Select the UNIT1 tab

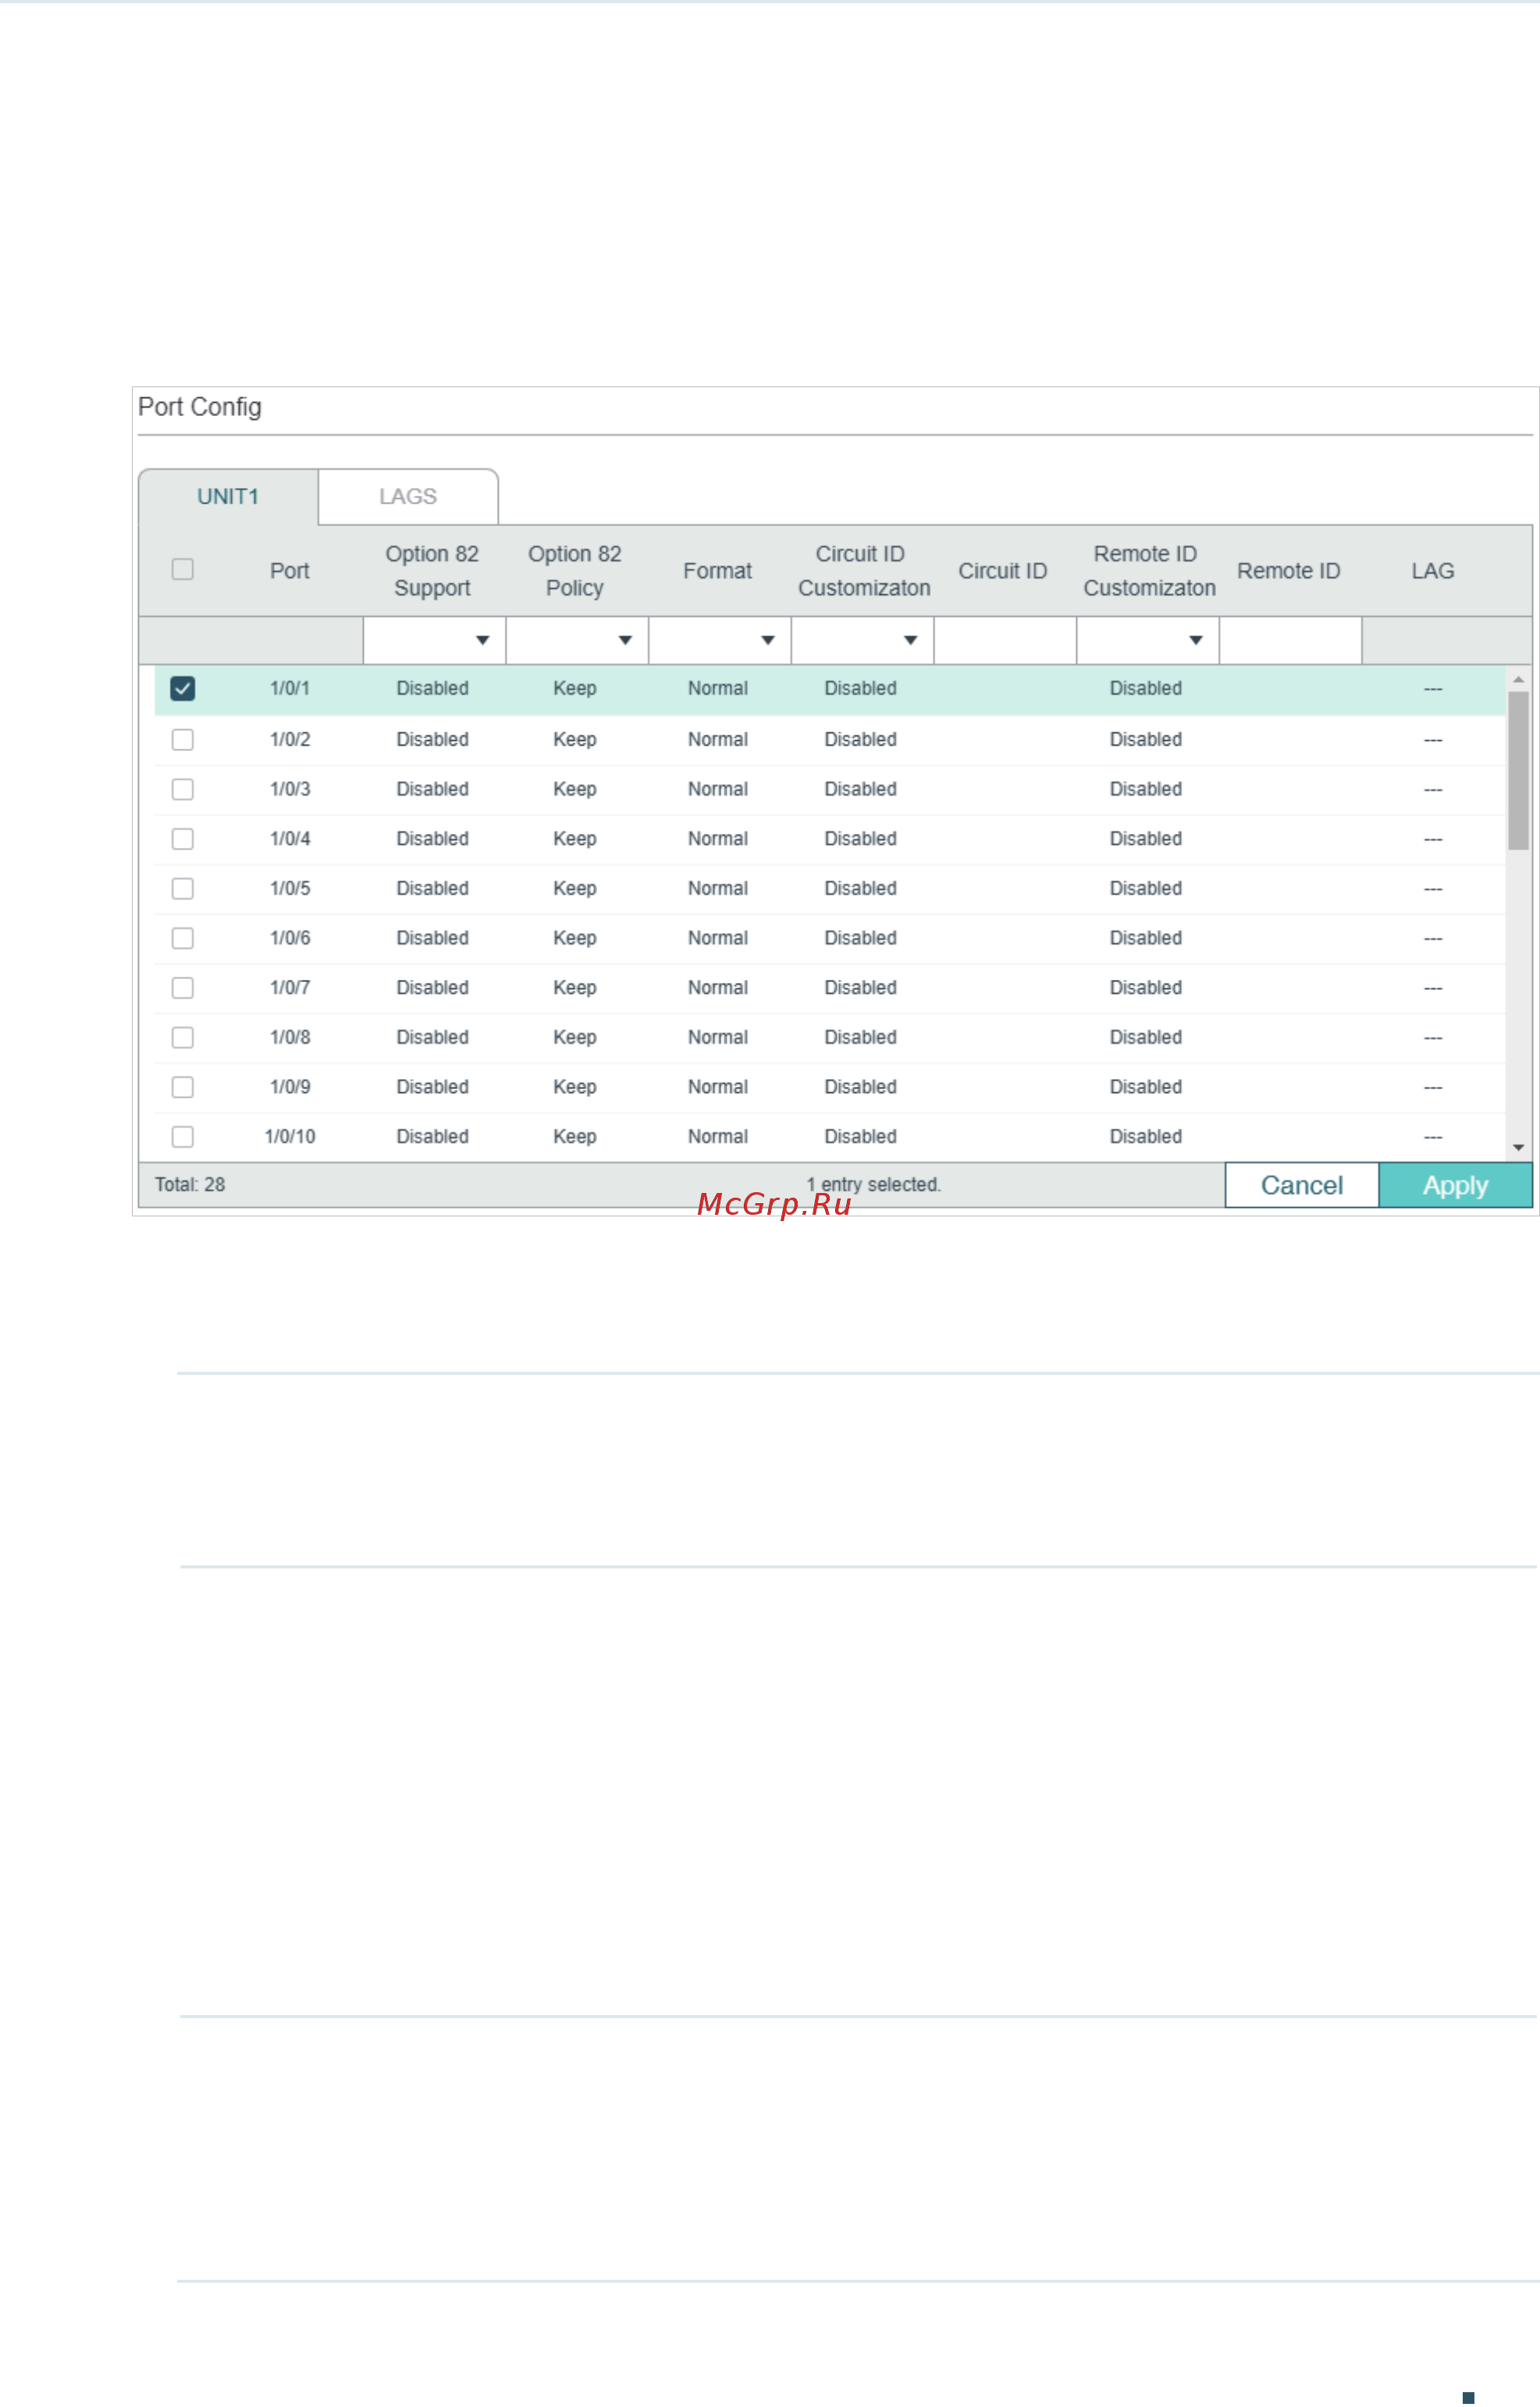click(x=228, y=496)
